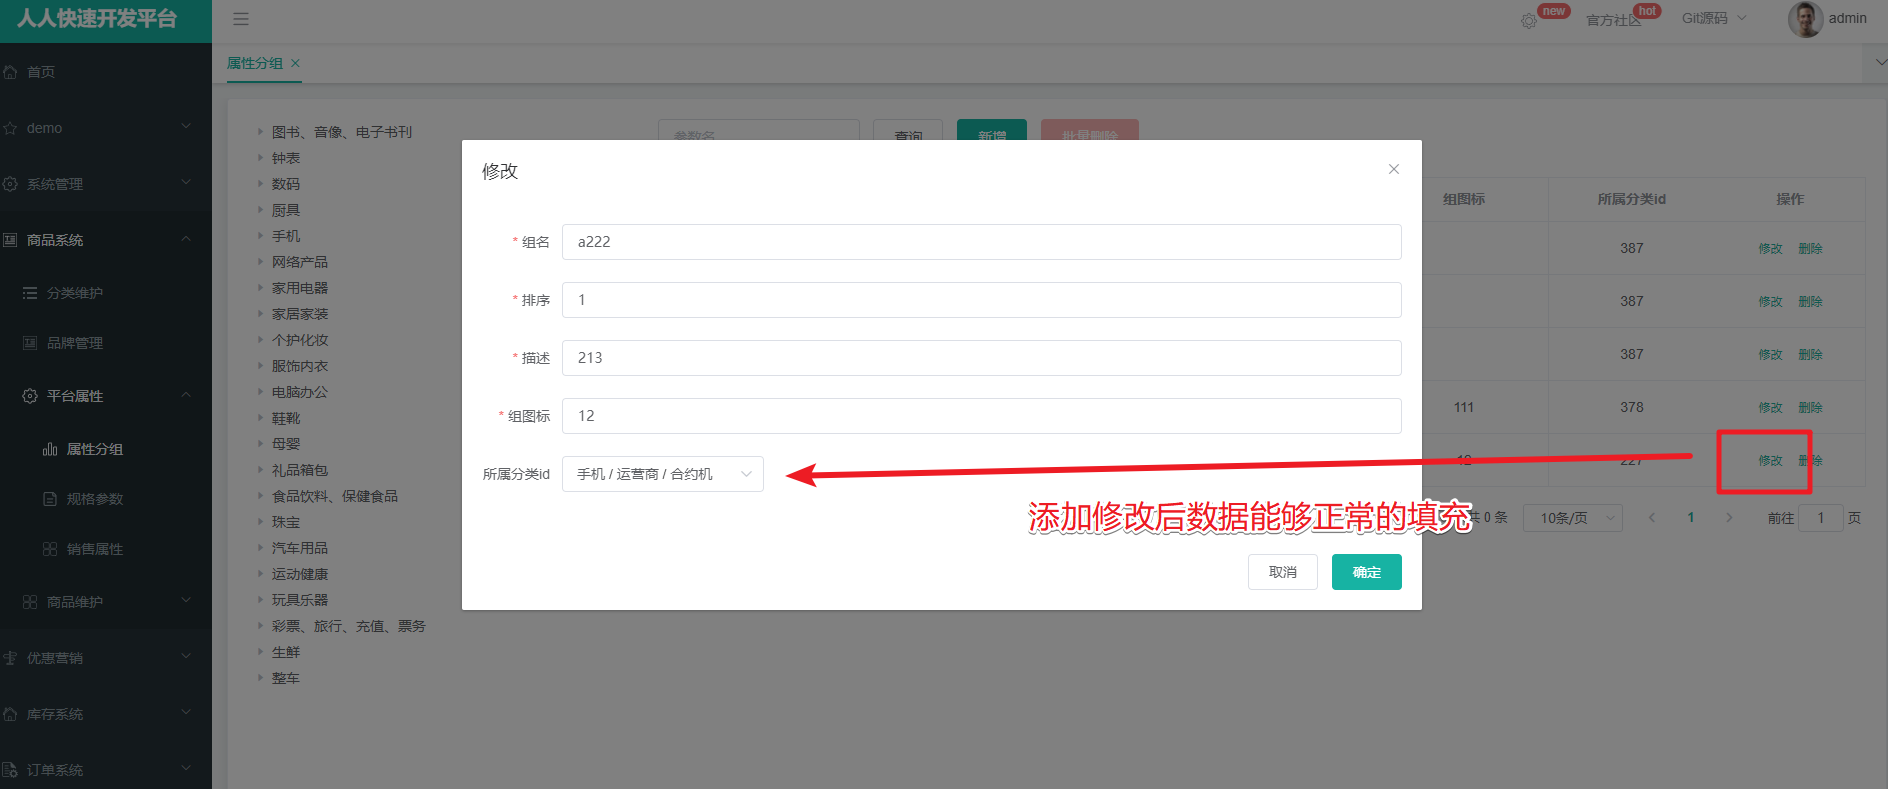Click the 平台属性 gear icon
This screenshot has width=1888, height=789.
click(30, 396)
